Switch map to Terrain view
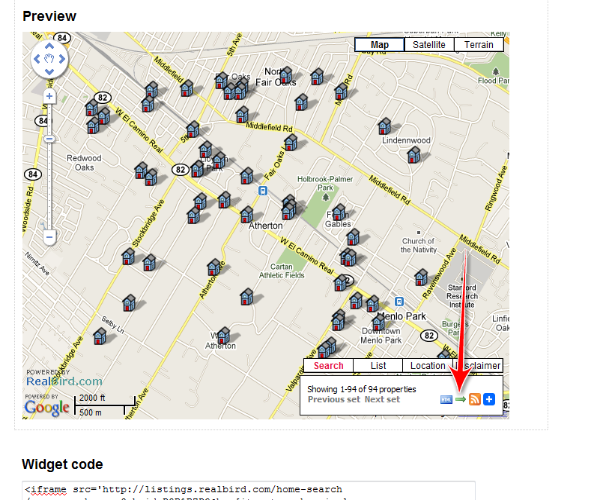Image resolution: width=600 pixels, height=500 pixels. 479,45
